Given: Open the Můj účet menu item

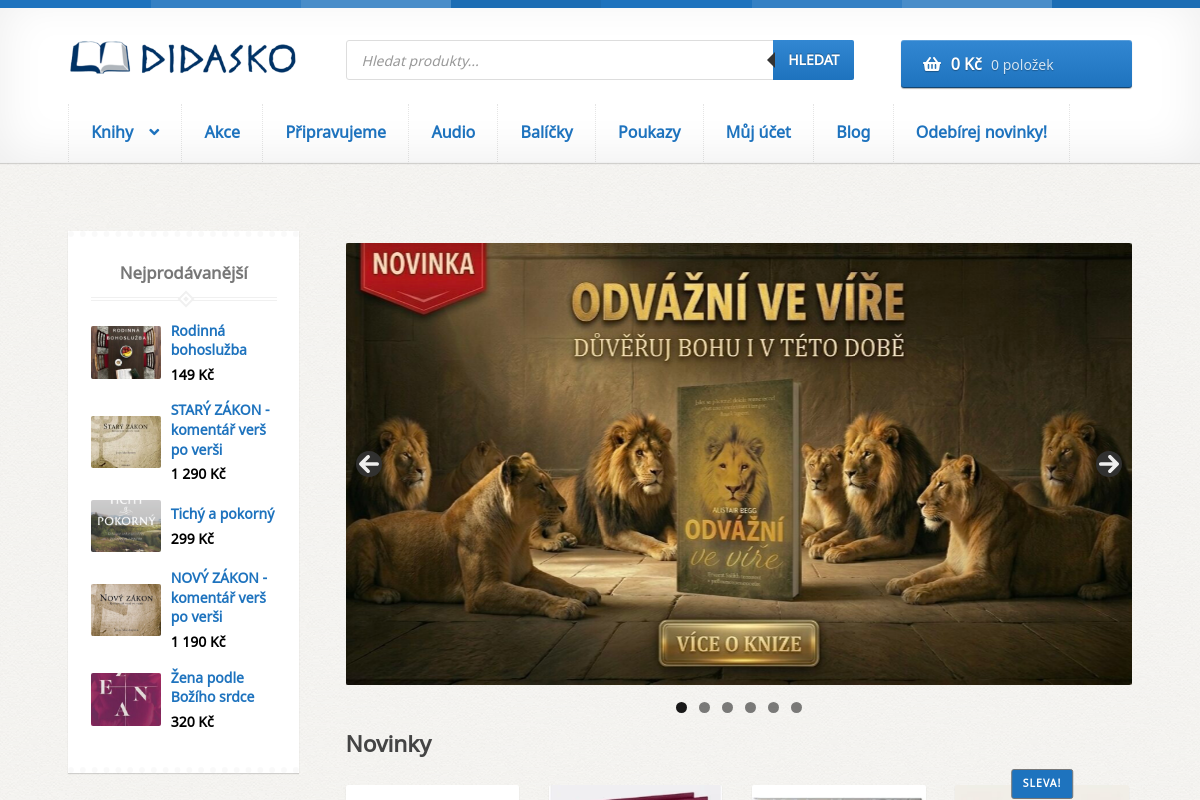Looking at the screenshot, I should click(758, 132).
